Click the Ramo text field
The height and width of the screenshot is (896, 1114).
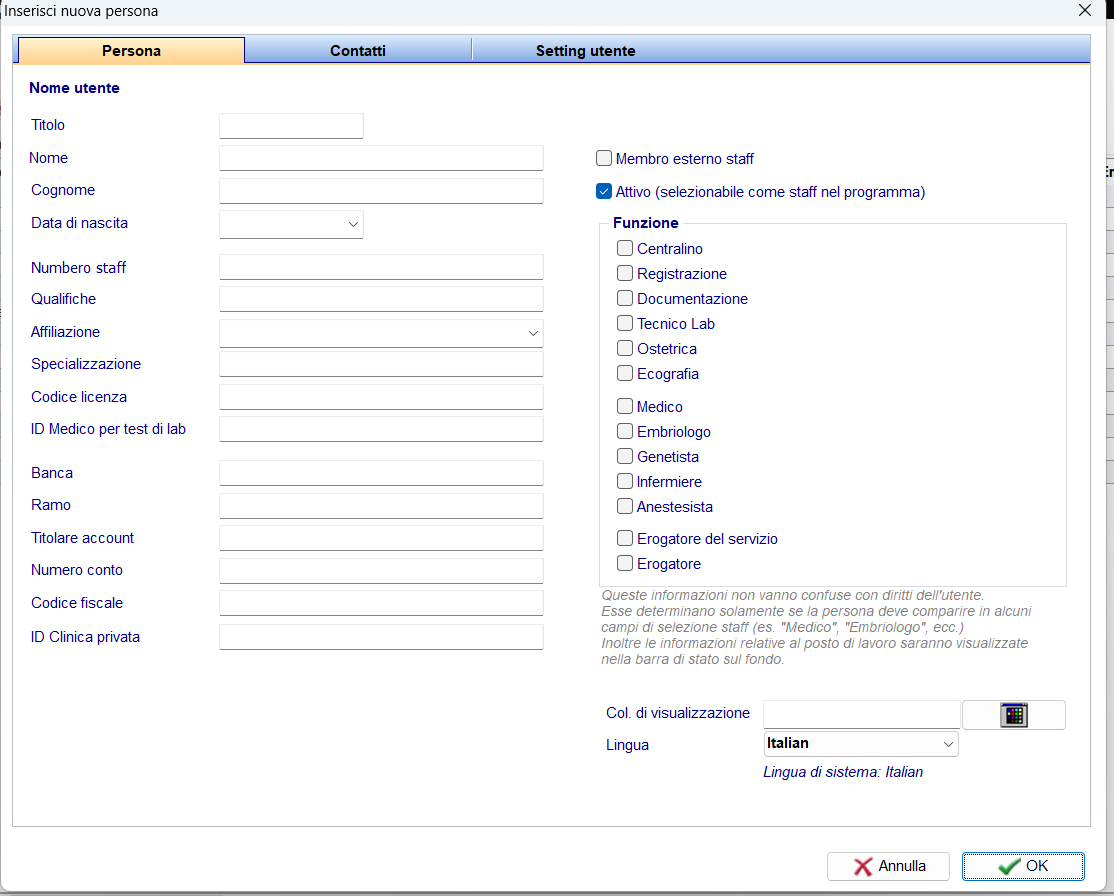pos(382,505)
